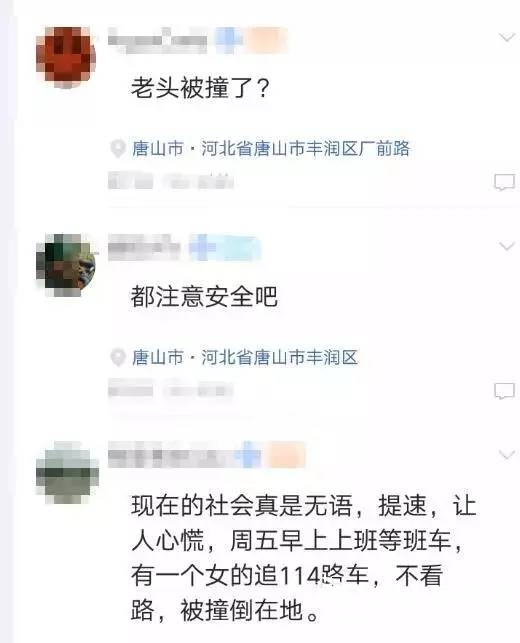Open location link 河北省唐山市丰润区厂前路
520x643 pixels.
(306, 148)
